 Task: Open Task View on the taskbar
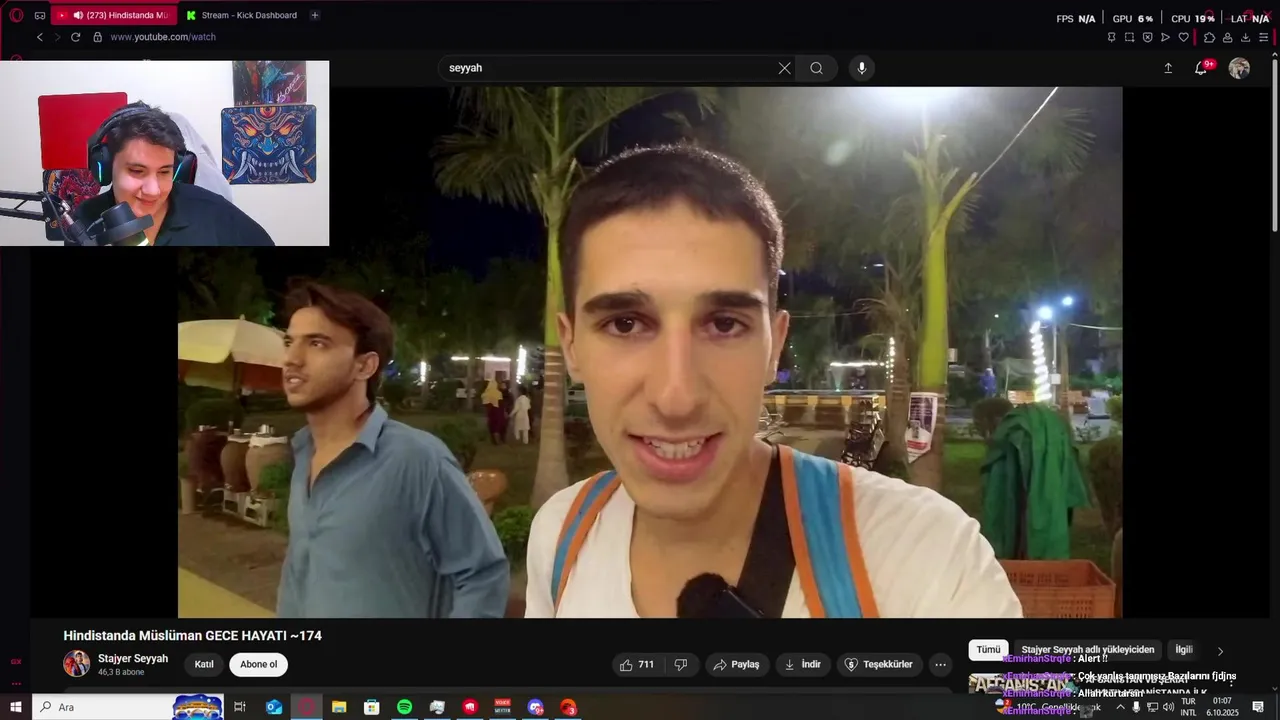point(240,707)
